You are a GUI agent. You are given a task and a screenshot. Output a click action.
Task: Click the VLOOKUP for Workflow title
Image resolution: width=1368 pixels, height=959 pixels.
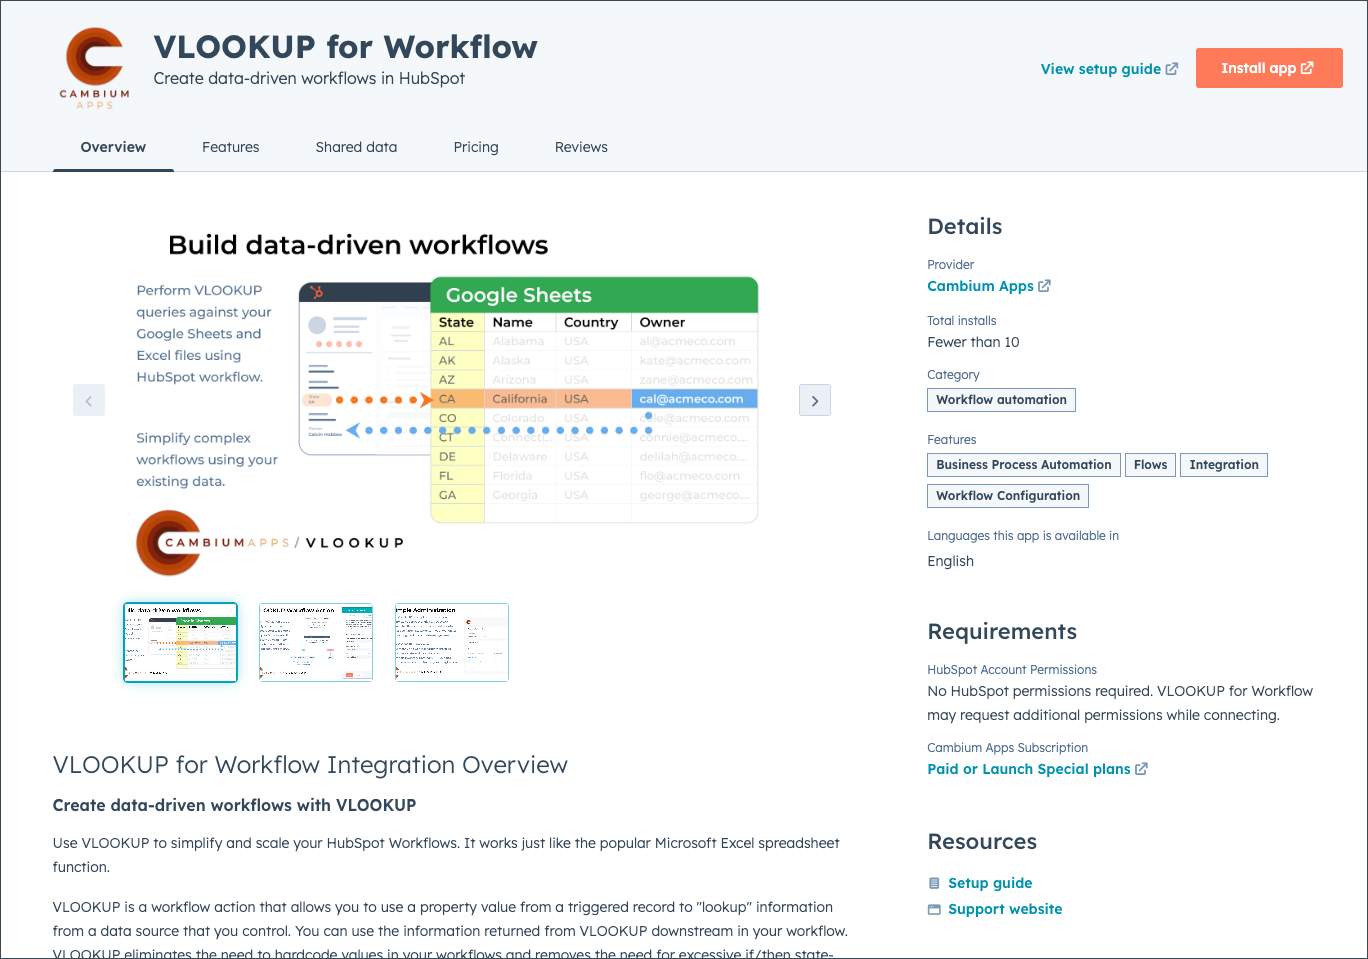coord(345,47)
